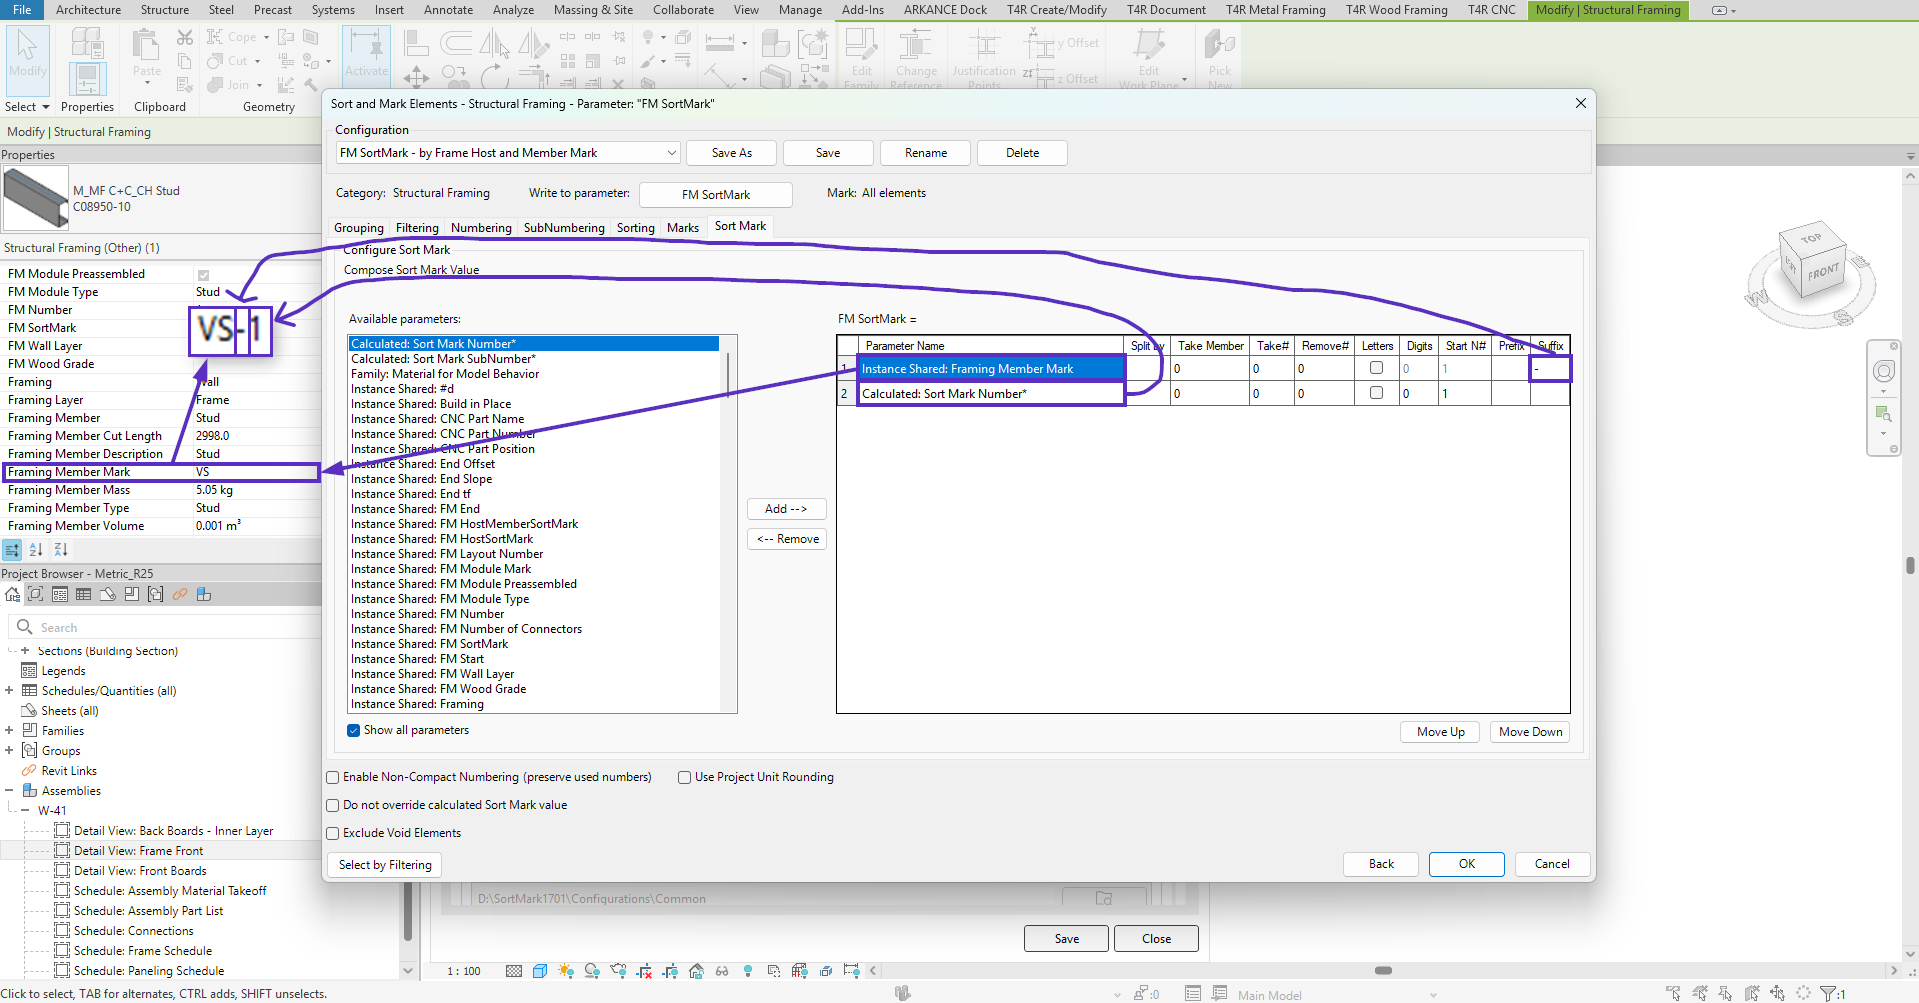The height and width of the screenshot is (1003, 1919).
Task: Click the ViewCube FRONT face
Action: [x=1822, y=272]
